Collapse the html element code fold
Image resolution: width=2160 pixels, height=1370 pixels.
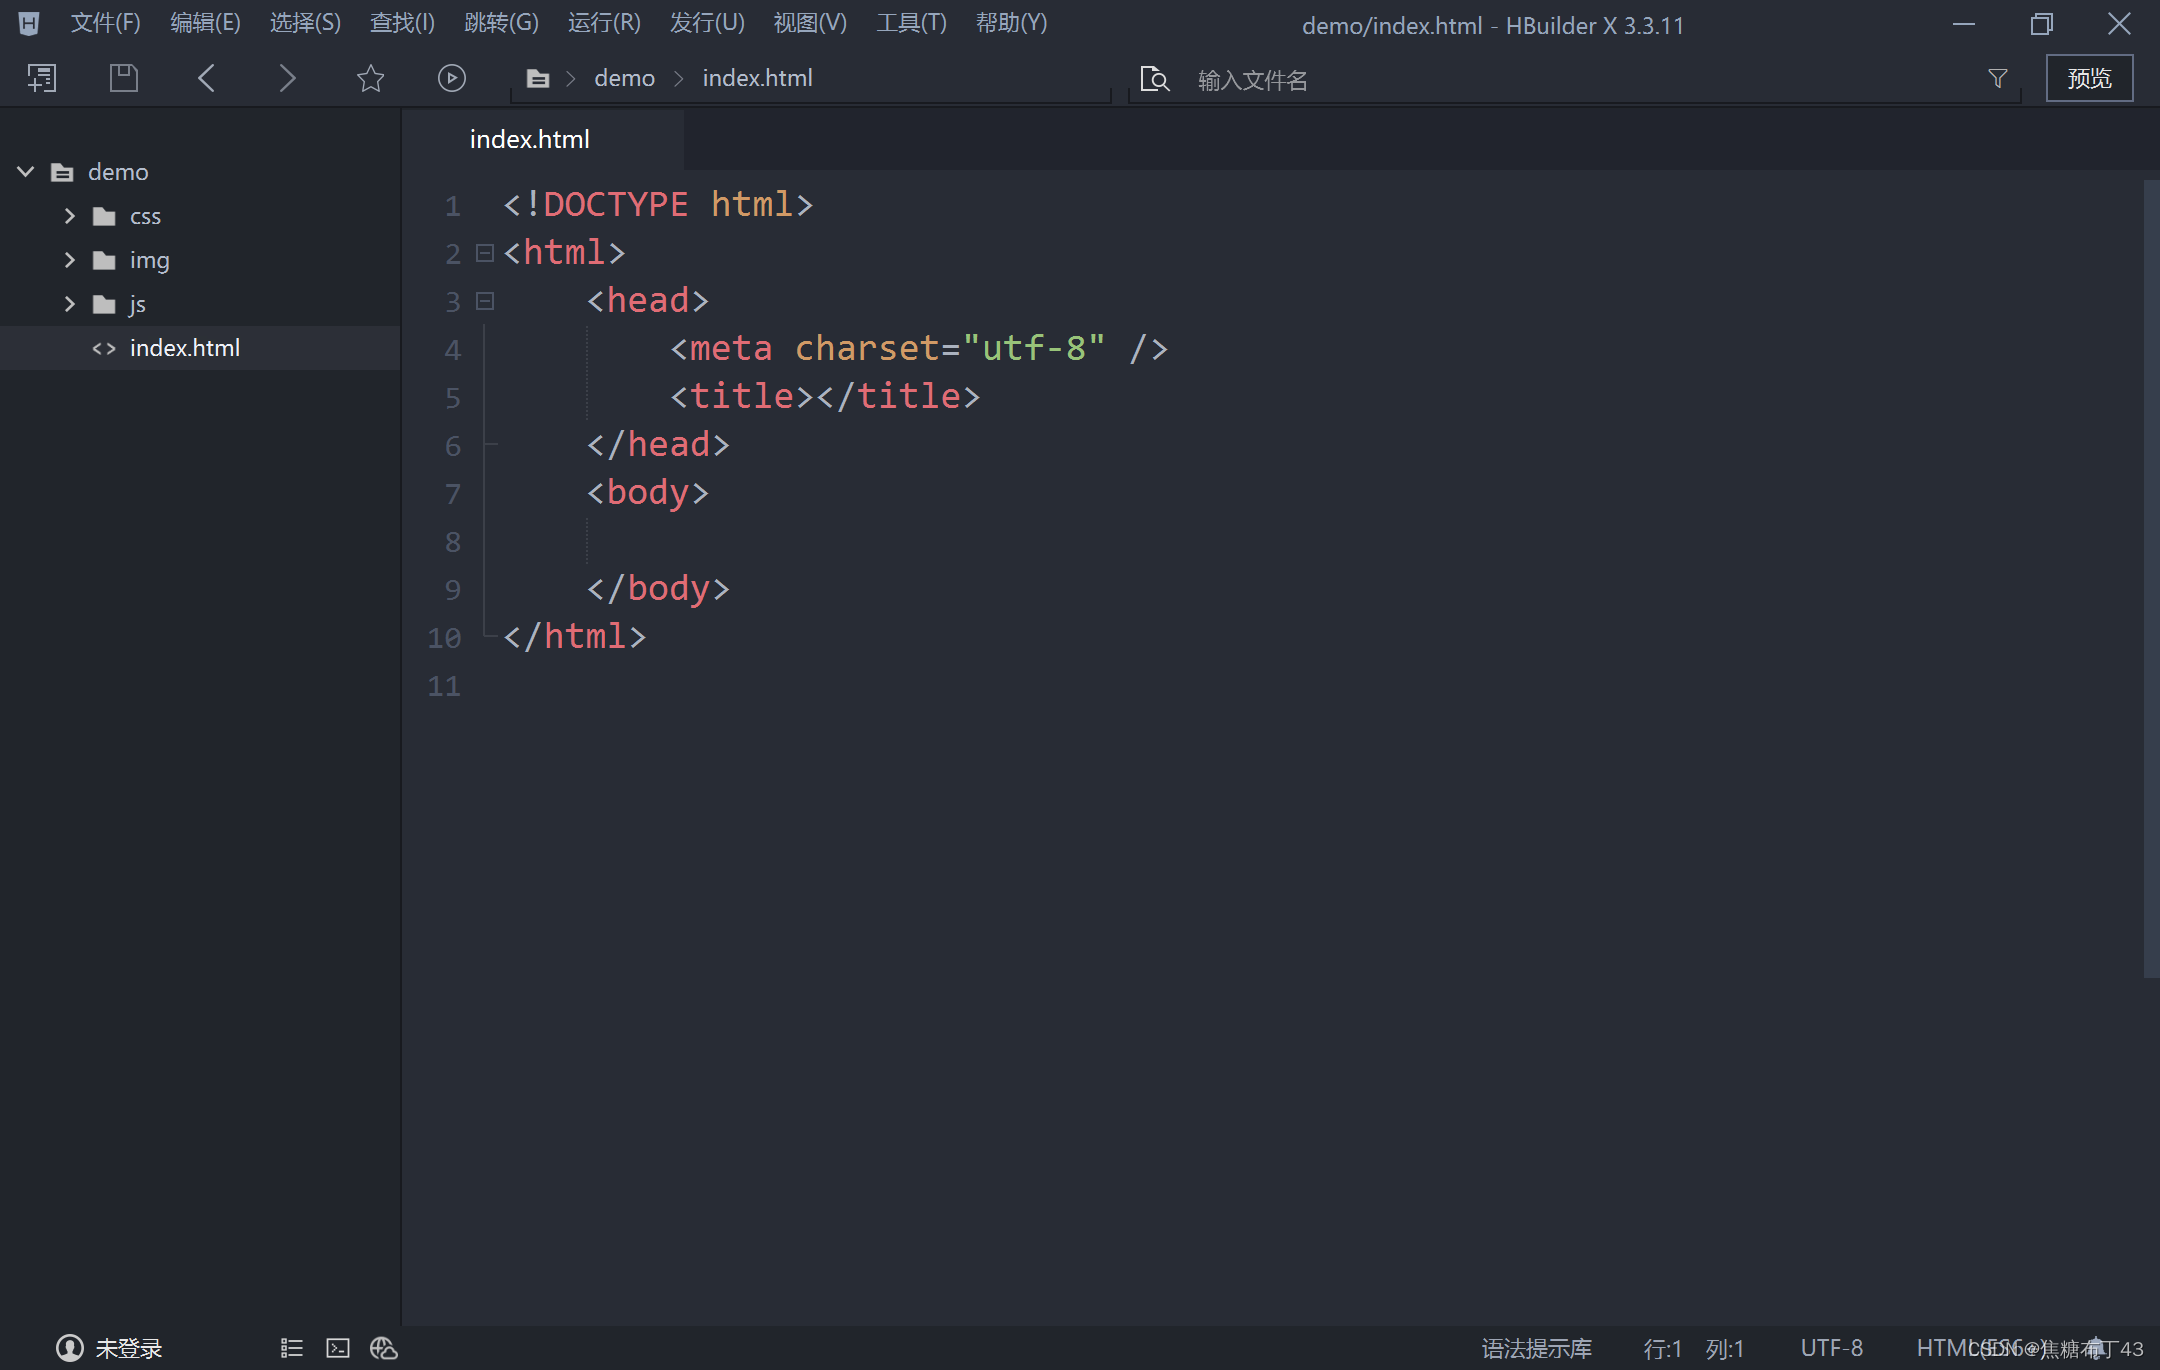click(485, 253)
